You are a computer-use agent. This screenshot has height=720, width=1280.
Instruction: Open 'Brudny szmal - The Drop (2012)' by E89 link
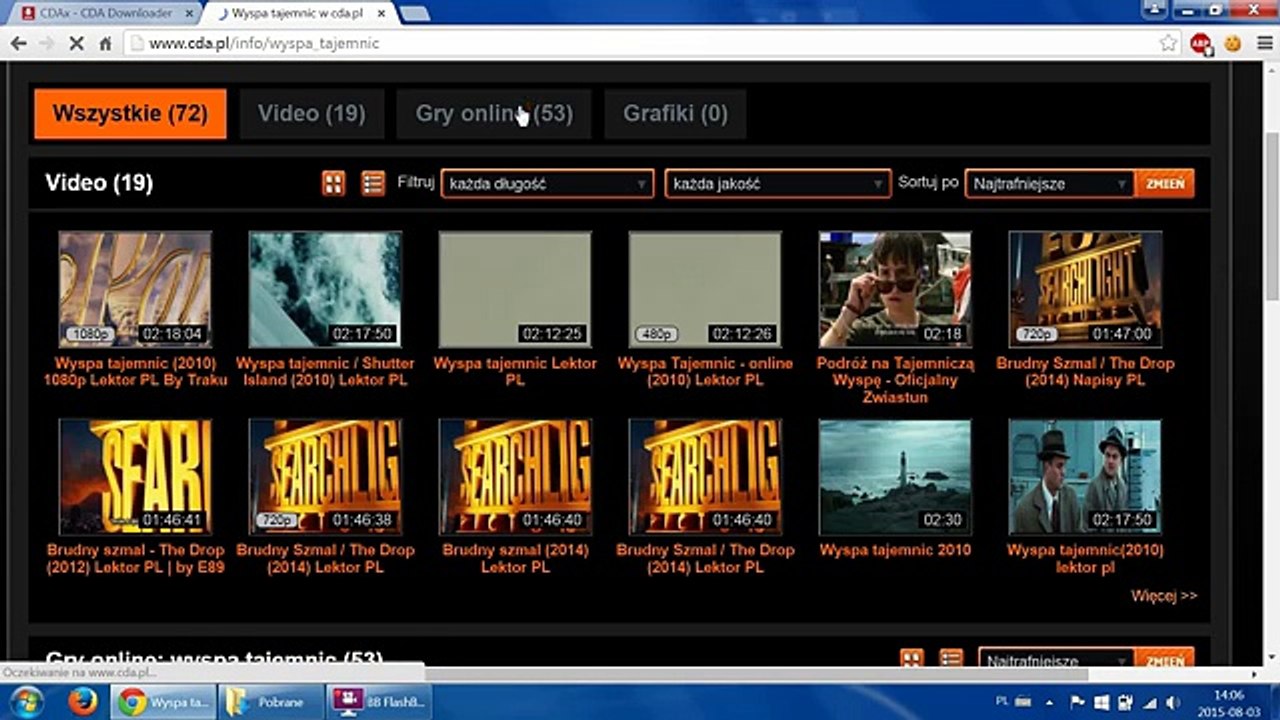coord(135,558)
